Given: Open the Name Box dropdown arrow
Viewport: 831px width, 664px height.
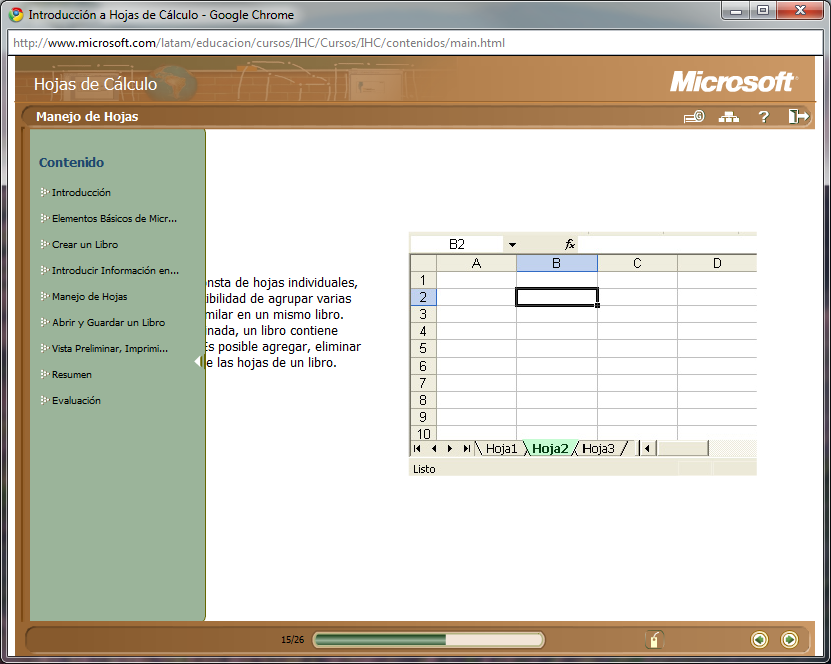Looking at the screenshot, I should pos(512,244).
